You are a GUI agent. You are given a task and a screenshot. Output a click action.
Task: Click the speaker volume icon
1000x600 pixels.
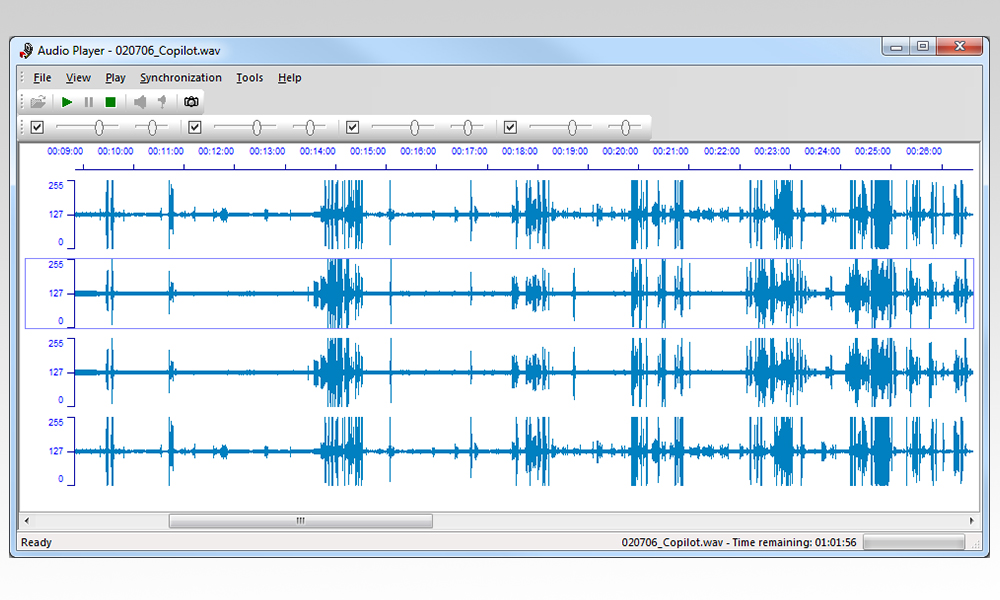point(140,102)
